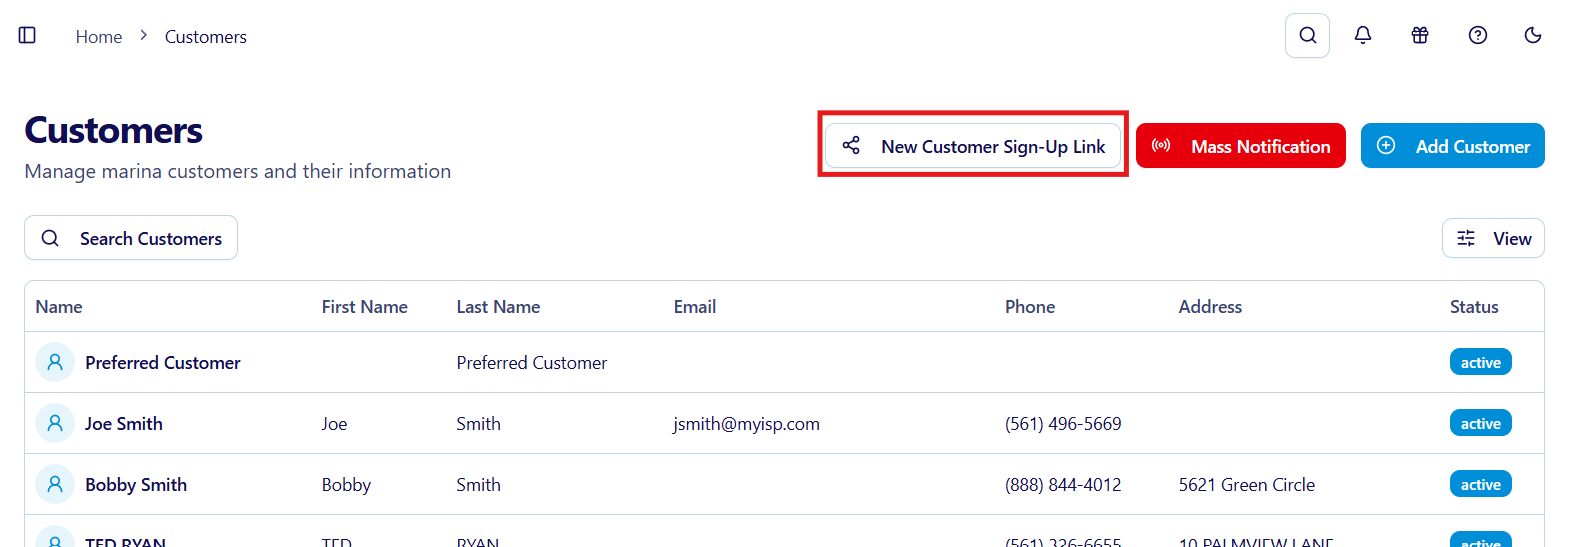The image size is (1570, 547).
Task: Sort by the Status column header
Action: tap(1474, 307)
